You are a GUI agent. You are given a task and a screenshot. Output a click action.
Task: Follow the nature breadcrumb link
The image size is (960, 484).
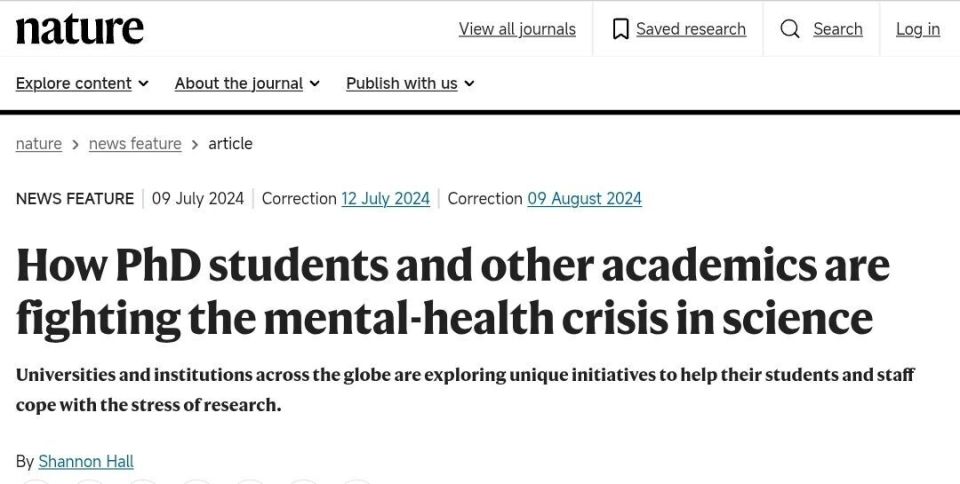(x=39, y=144)
